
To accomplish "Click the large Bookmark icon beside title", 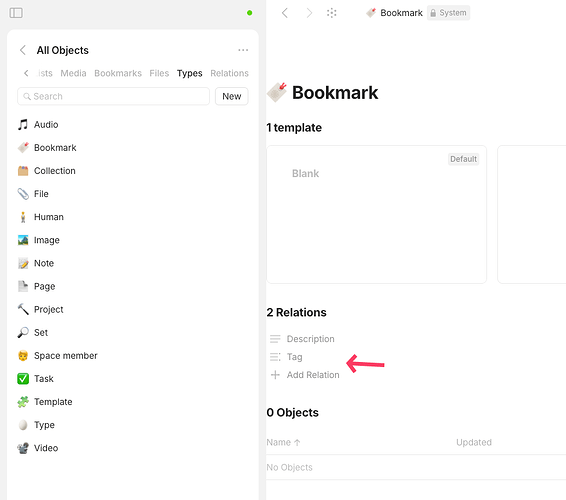I will click(x=277, y=92).
